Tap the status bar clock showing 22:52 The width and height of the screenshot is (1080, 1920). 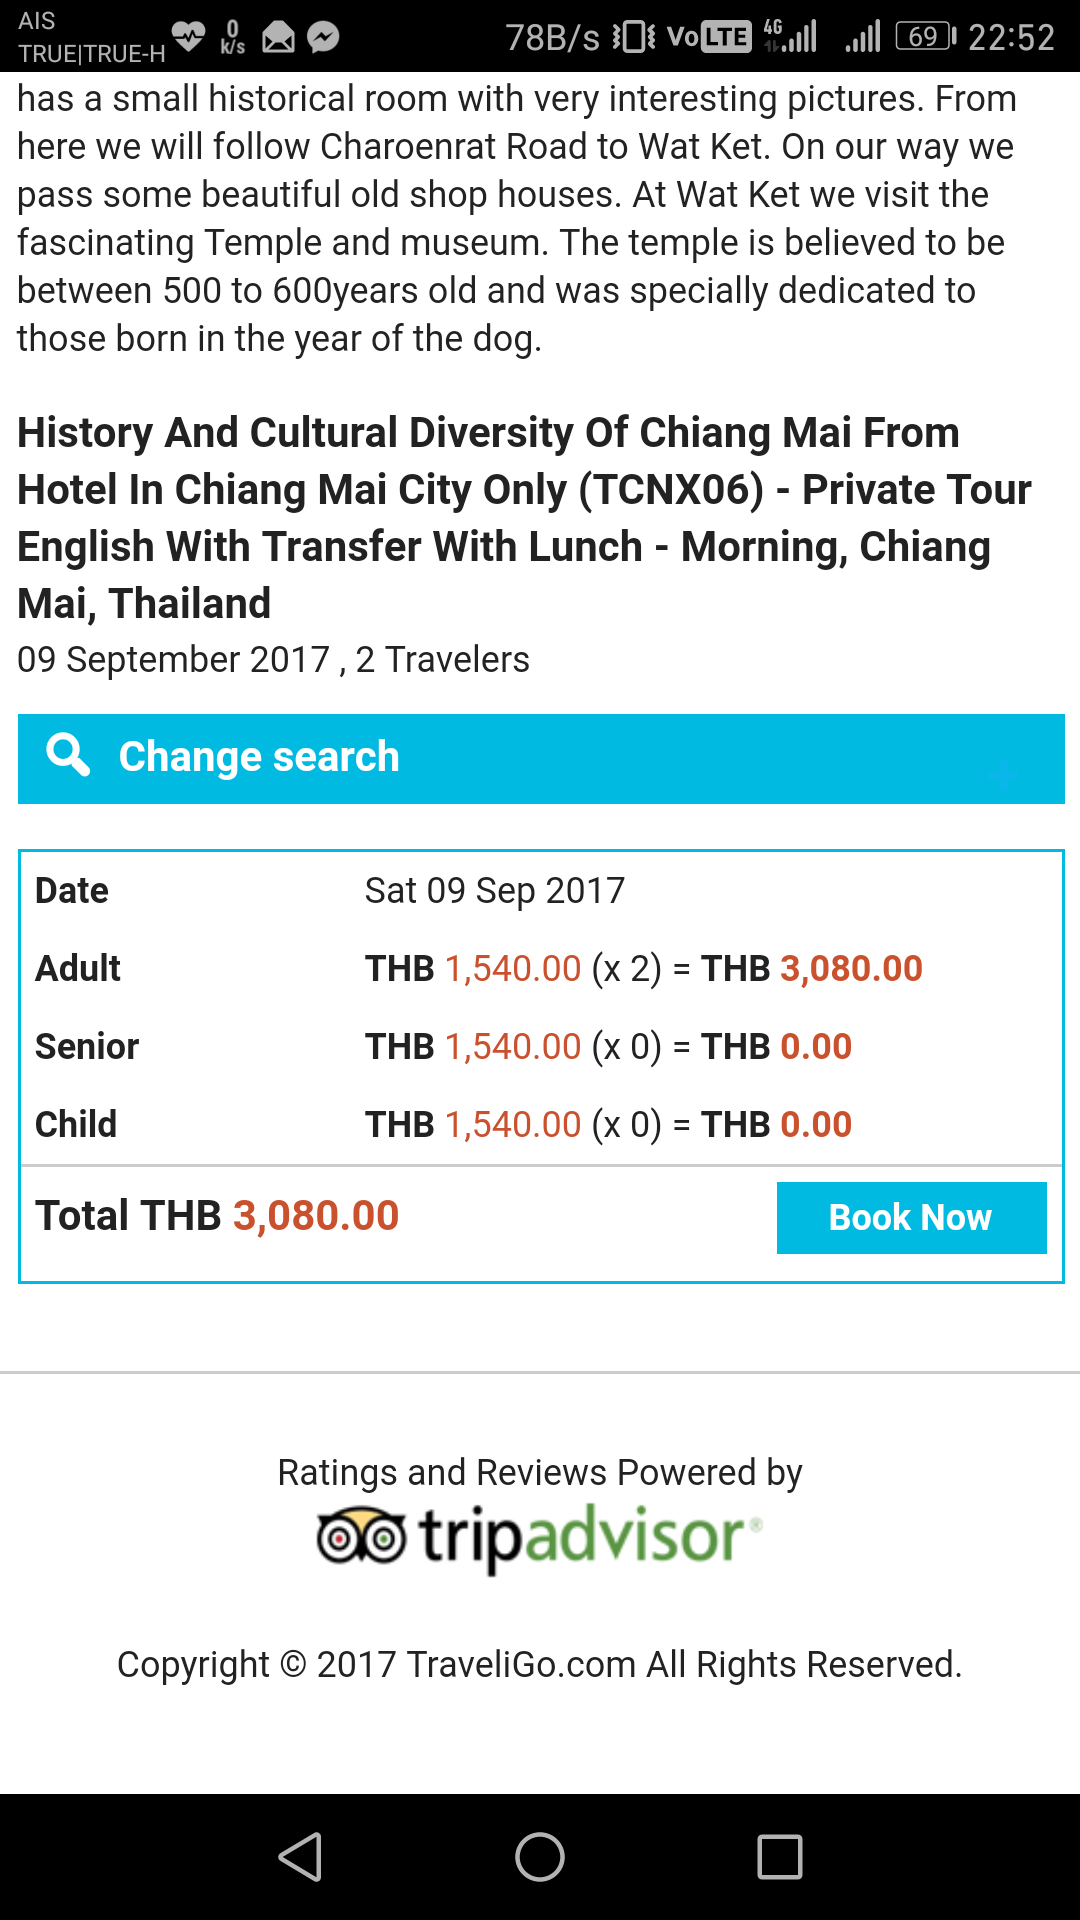tap(1011, 38)
